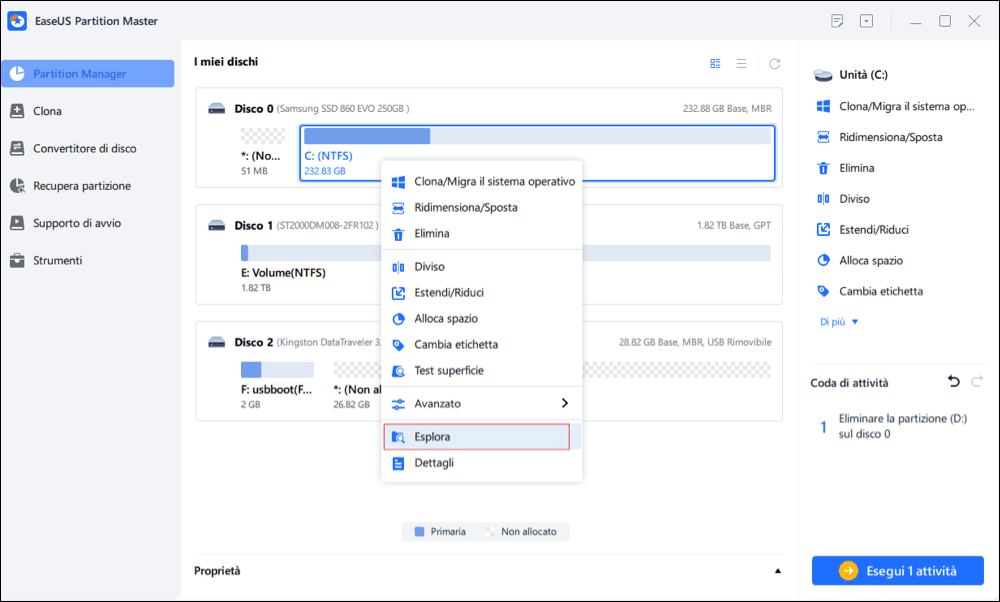Click the Non allocato legend swatch

[x=490, y=531]
